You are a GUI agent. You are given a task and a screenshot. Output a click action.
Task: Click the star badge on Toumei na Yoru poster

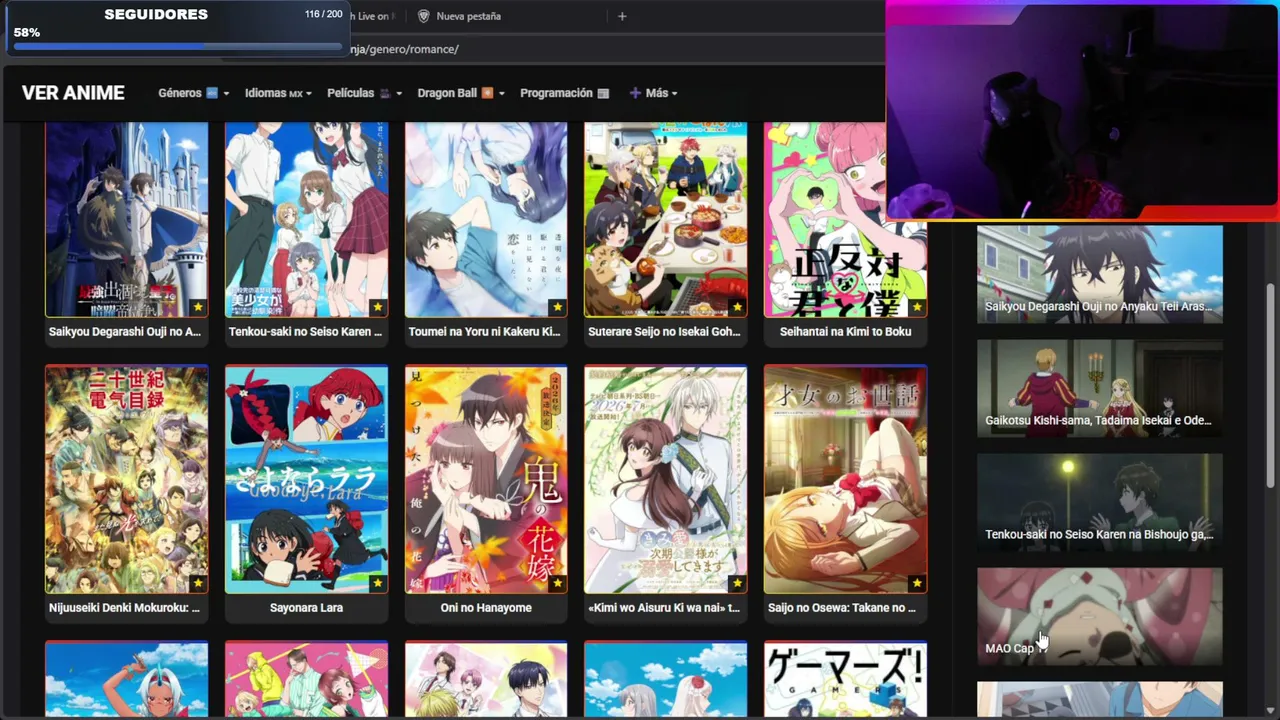coord(557,307)
